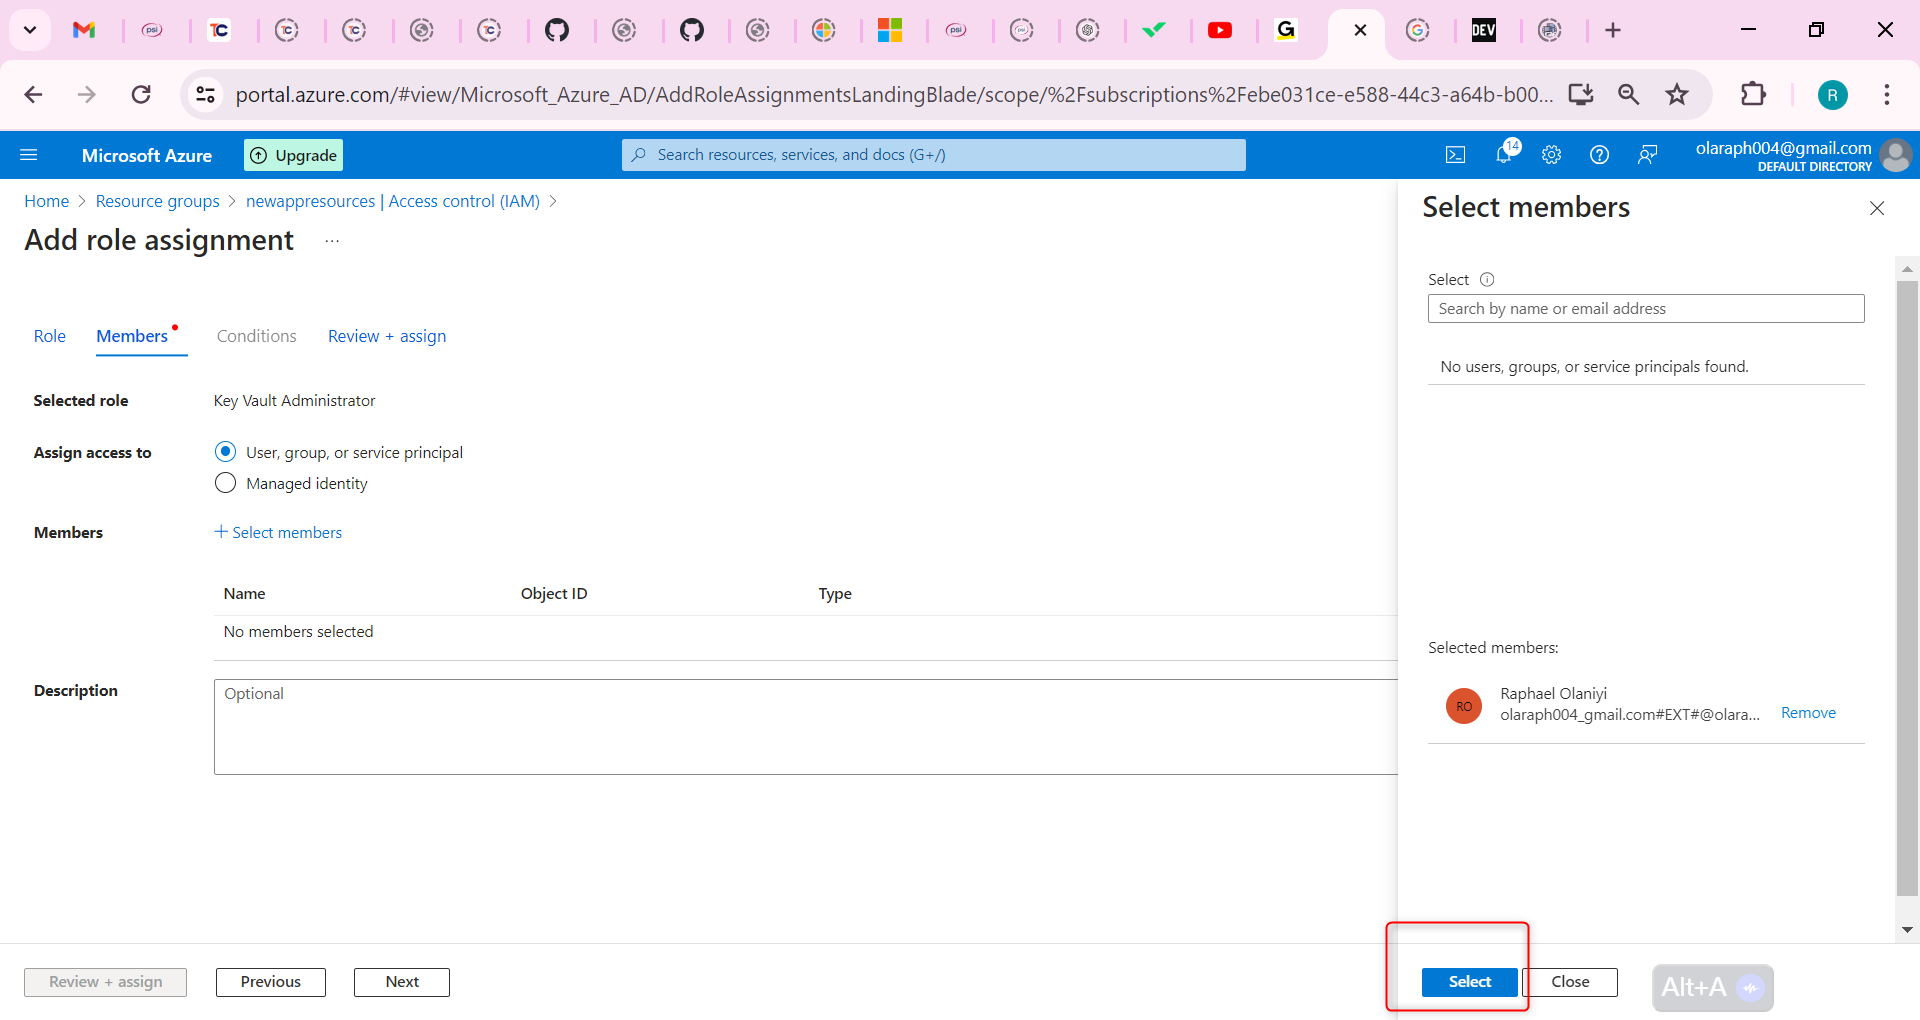View site information icon in address bar
Image resolution: width=1920 pixels, height=1020 pixels.
coord(205,95)
